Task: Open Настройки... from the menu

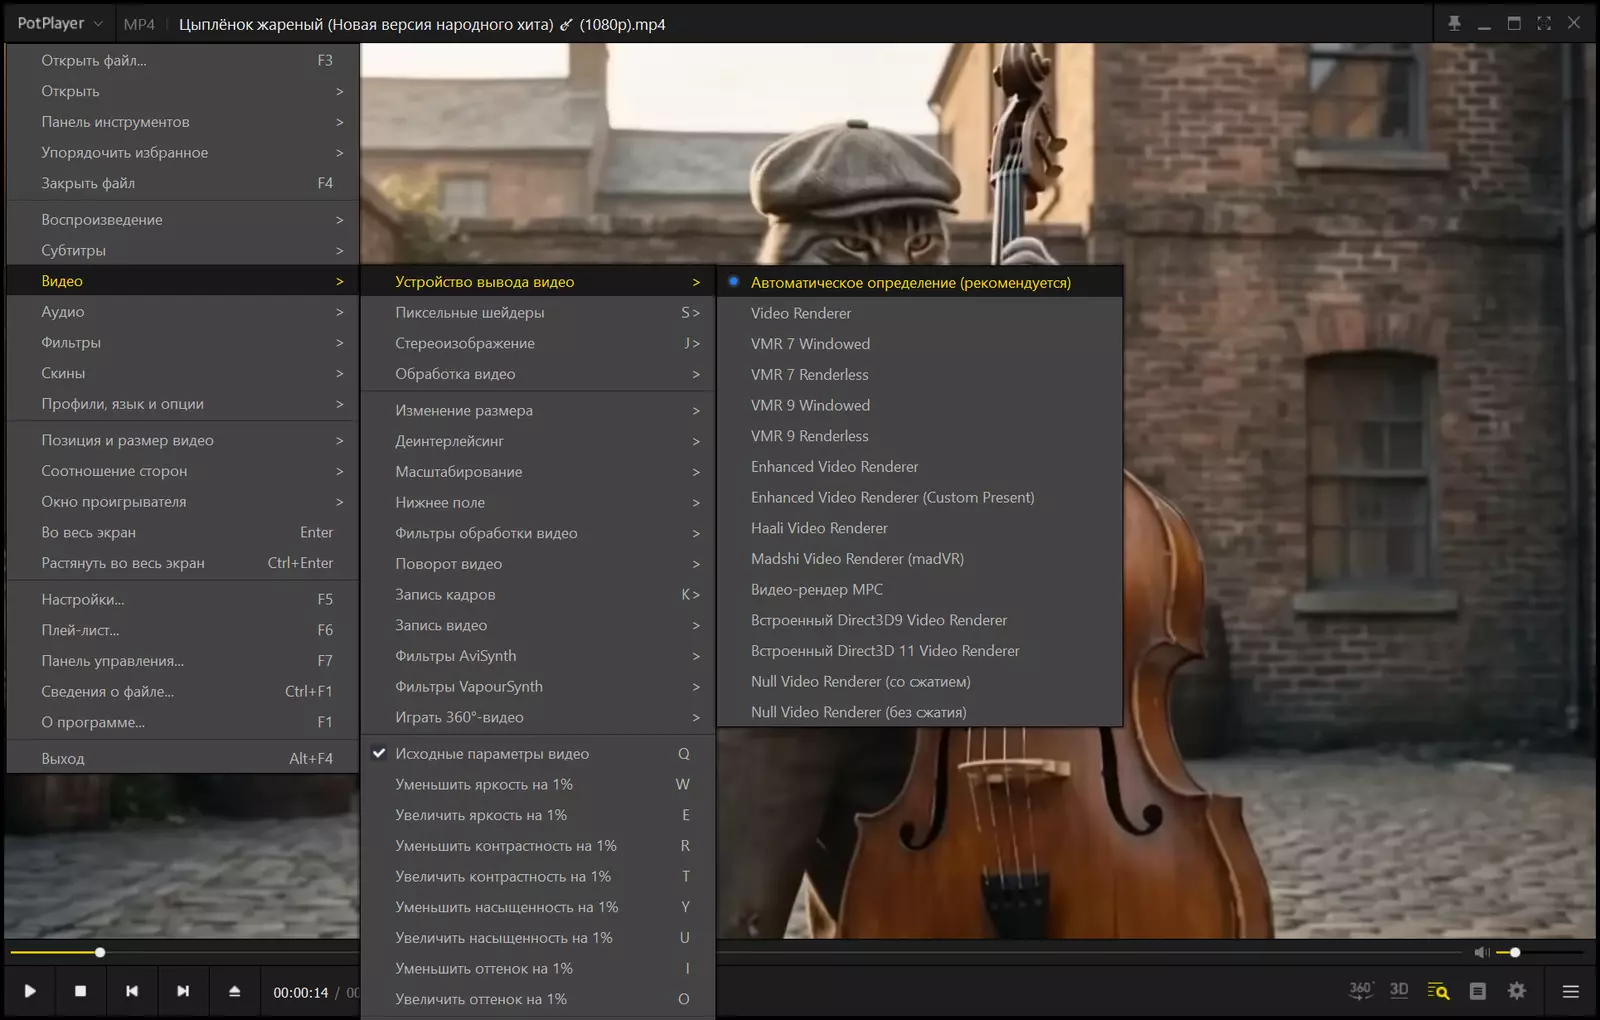Action: pyautogui.click(x=183, y=600)
